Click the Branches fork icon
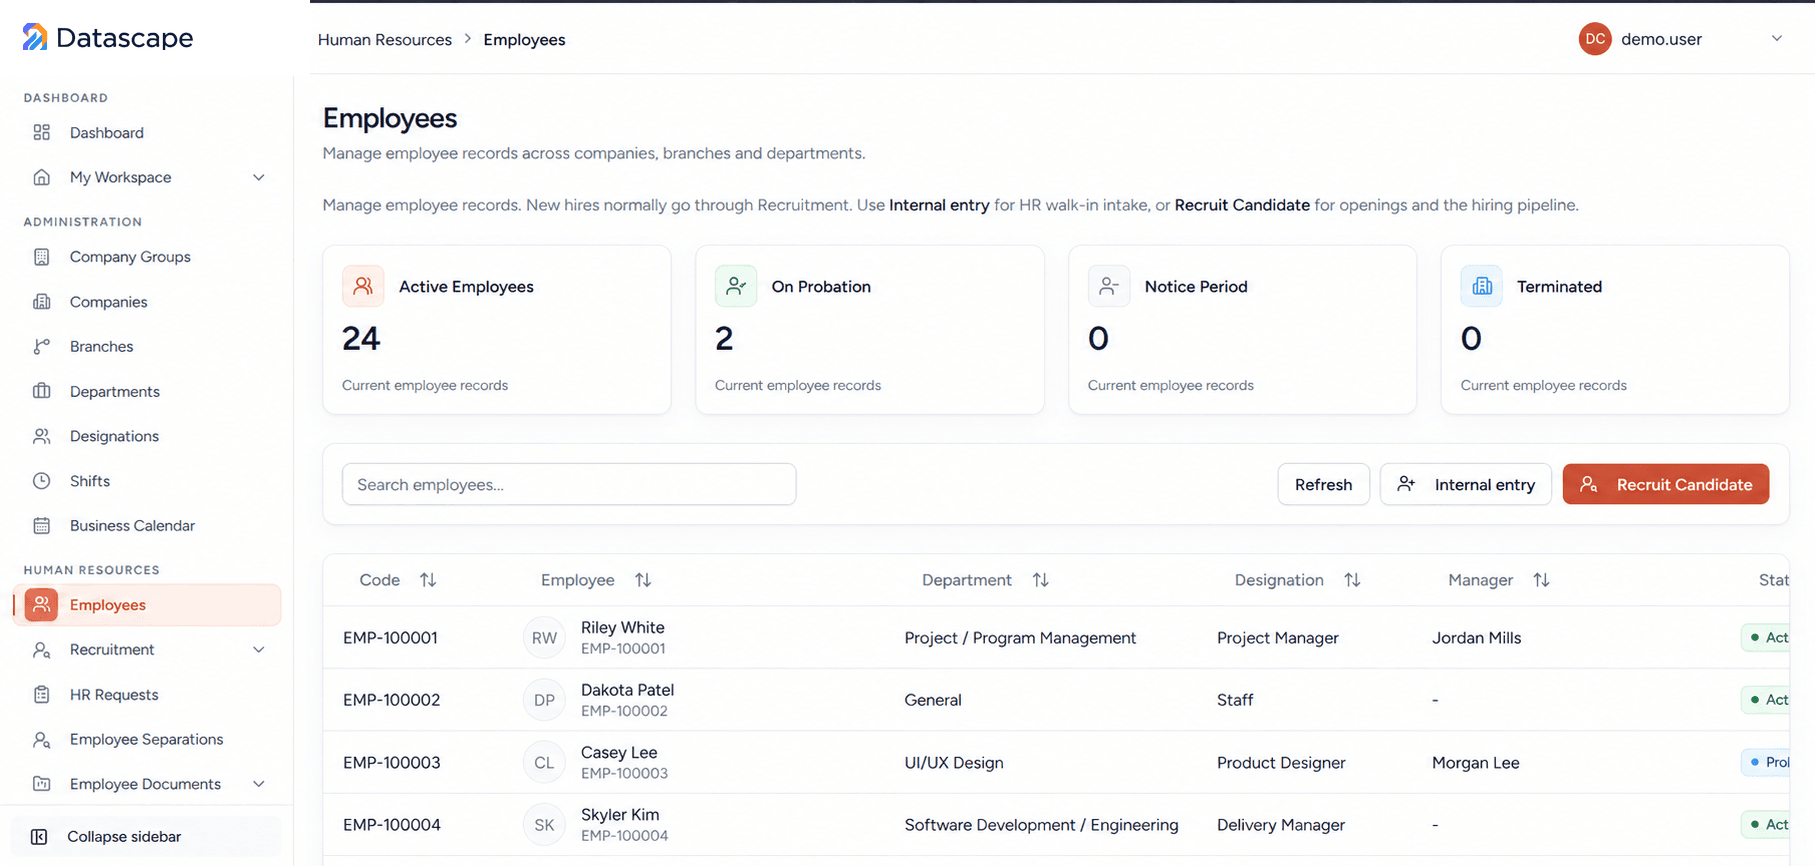1815x866 pixels. [x=42, y=347]
